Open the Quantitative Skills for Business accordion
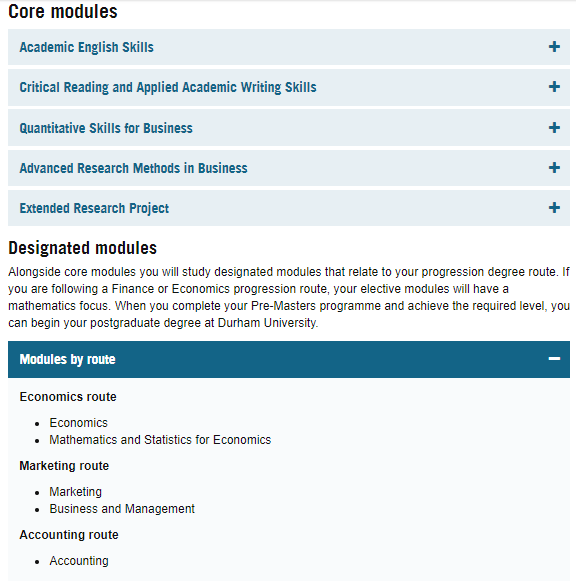The image size is (576, 581). coord(106,128)
